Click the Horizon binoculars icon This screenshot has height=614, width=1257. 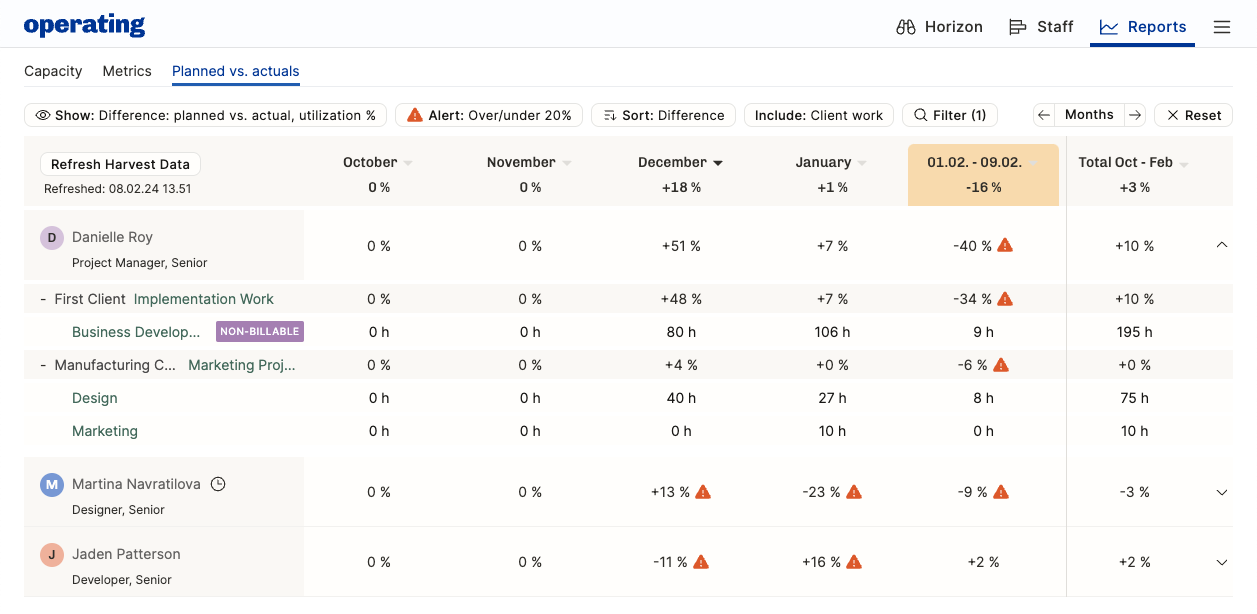[906, 27]
